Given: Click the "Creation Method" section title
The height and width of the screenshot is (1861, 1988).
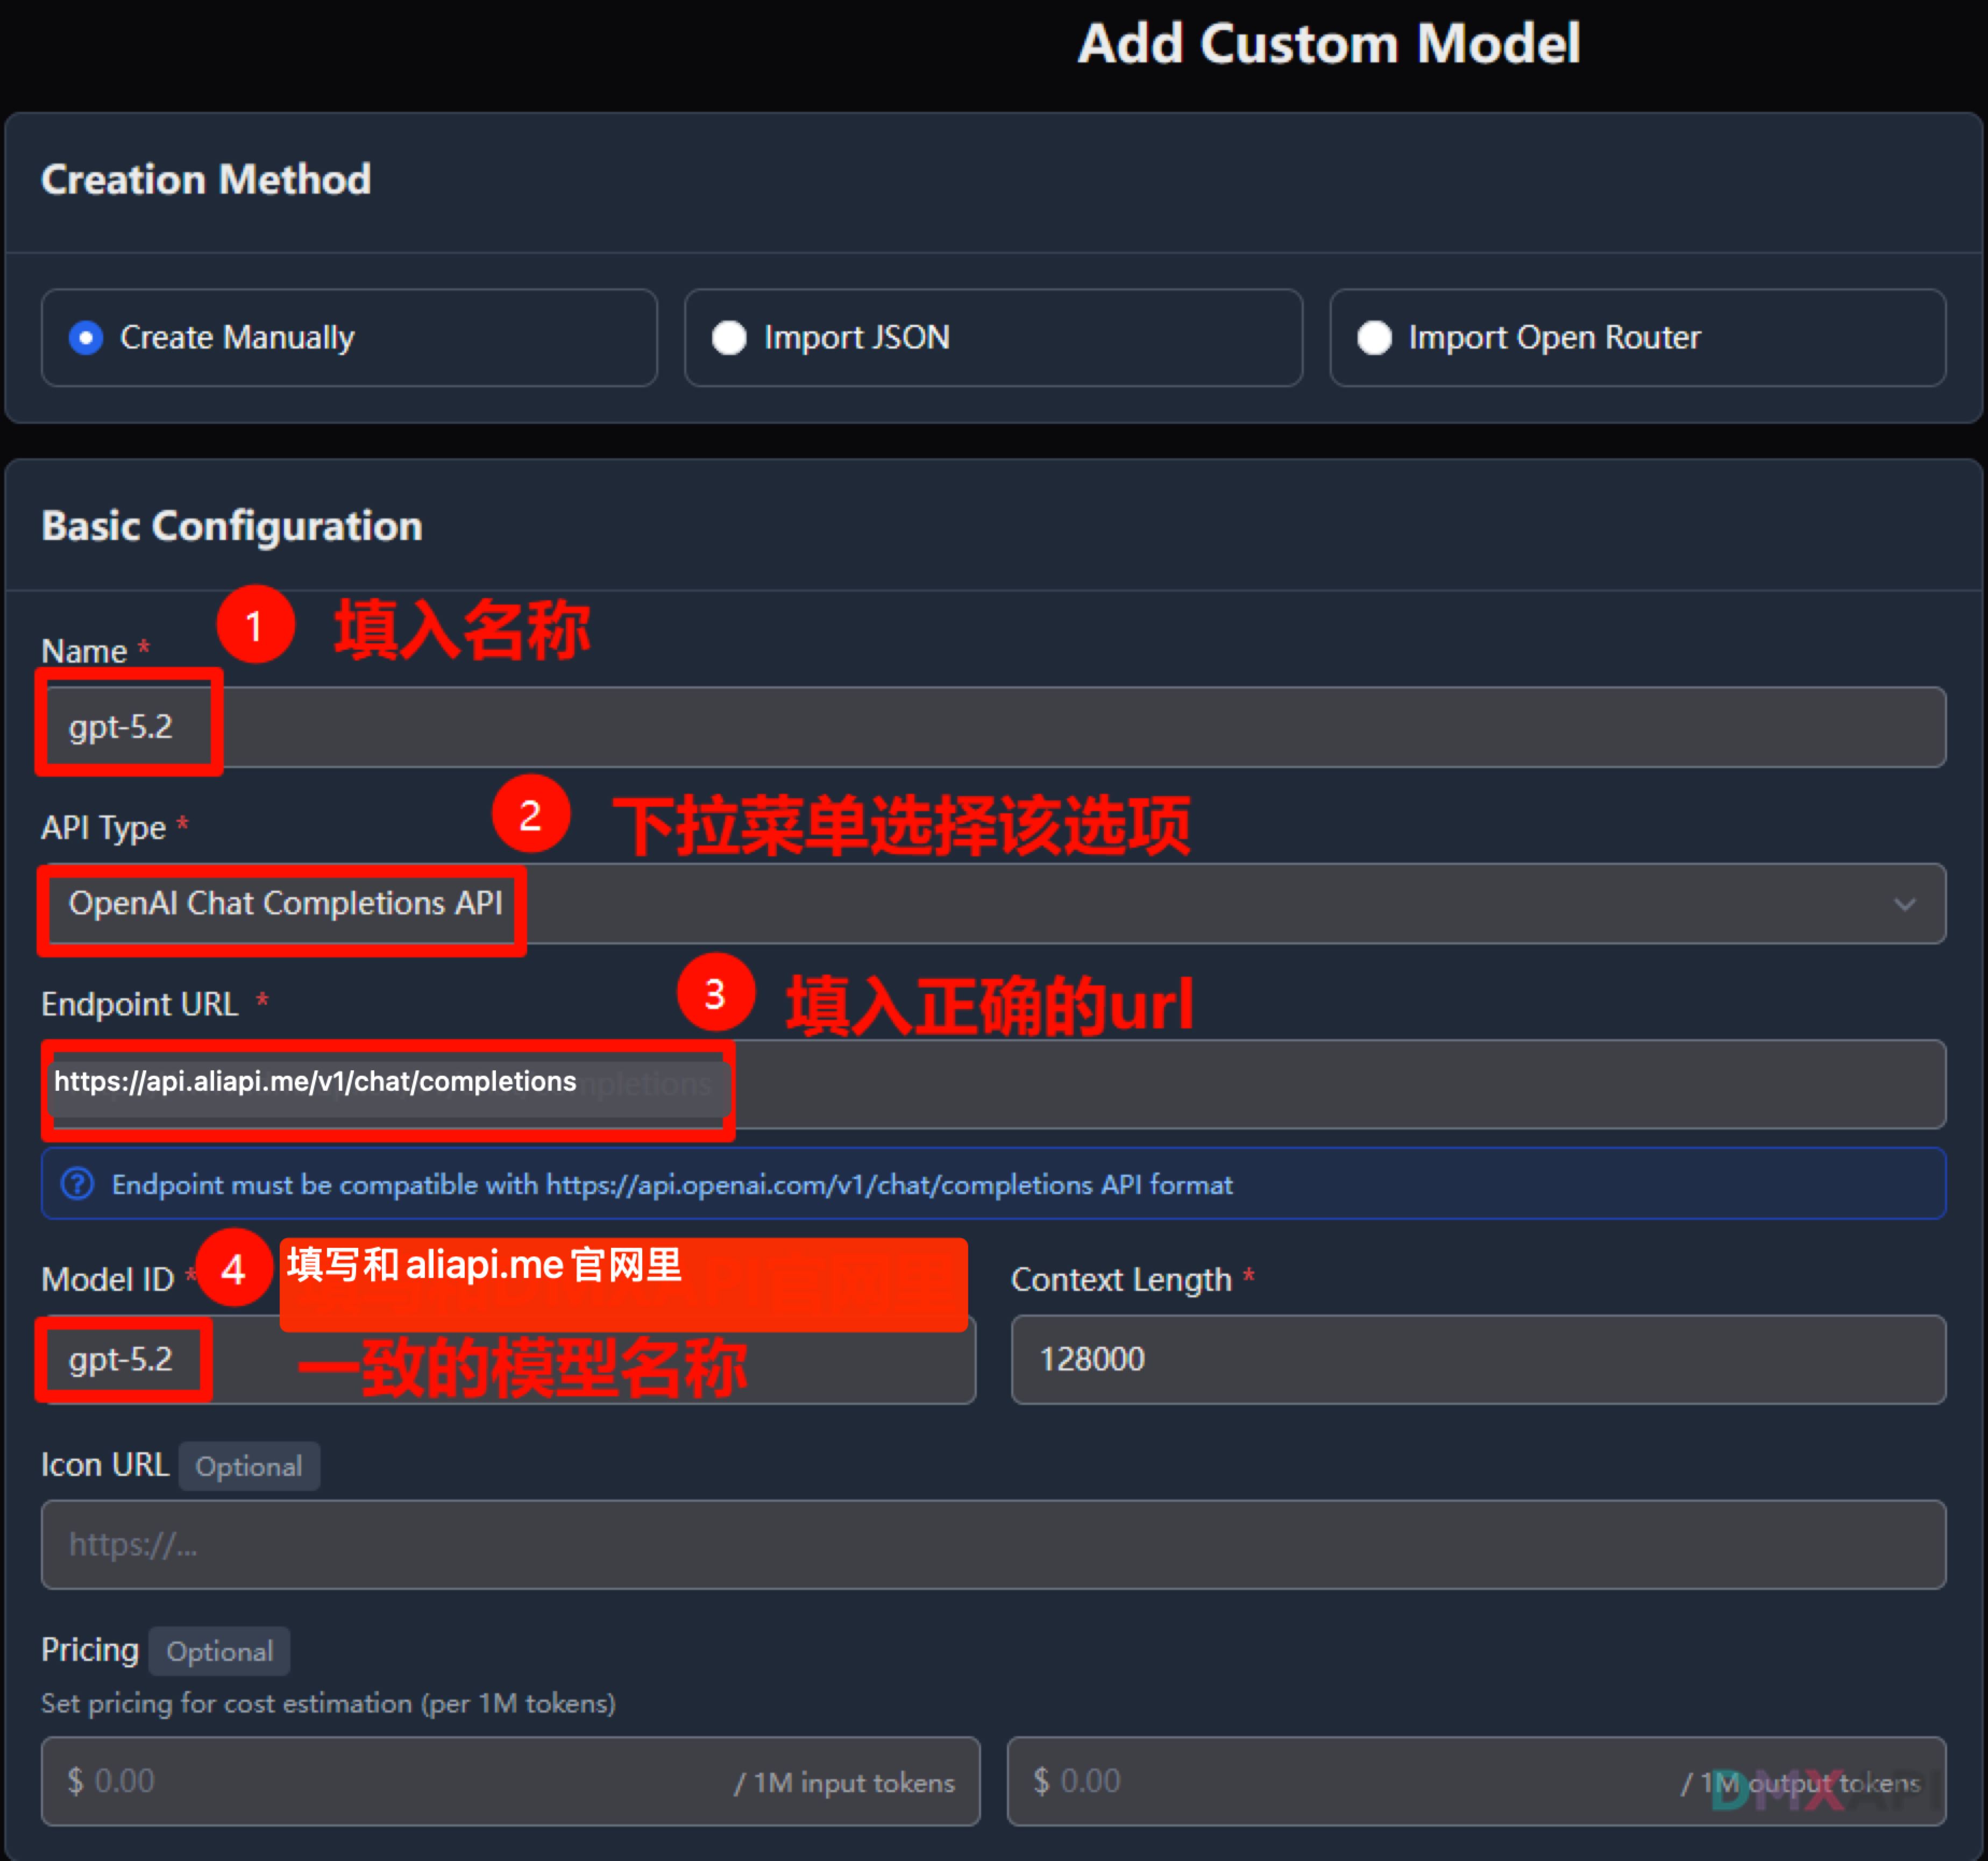Looking at the screenshot, I should pos(206,180).
